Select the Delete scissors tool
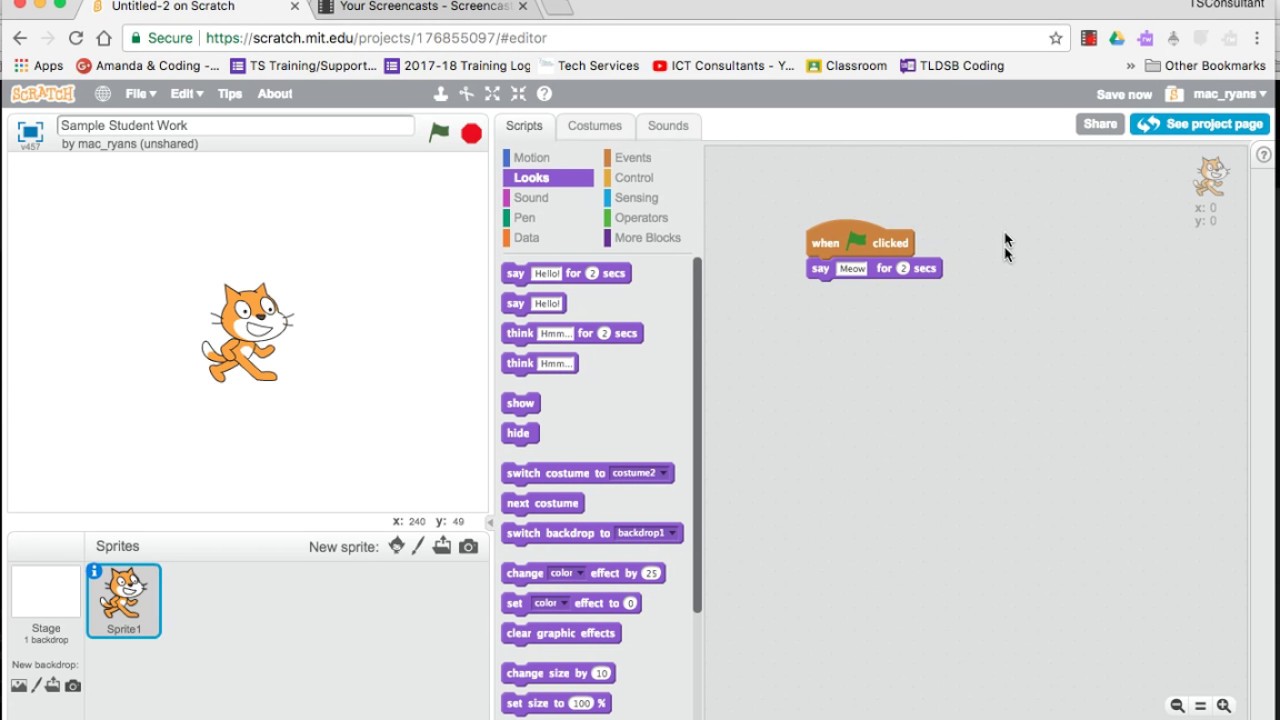Image resolution: width=1280 pixels, height=720 pixels. (466, 94)
